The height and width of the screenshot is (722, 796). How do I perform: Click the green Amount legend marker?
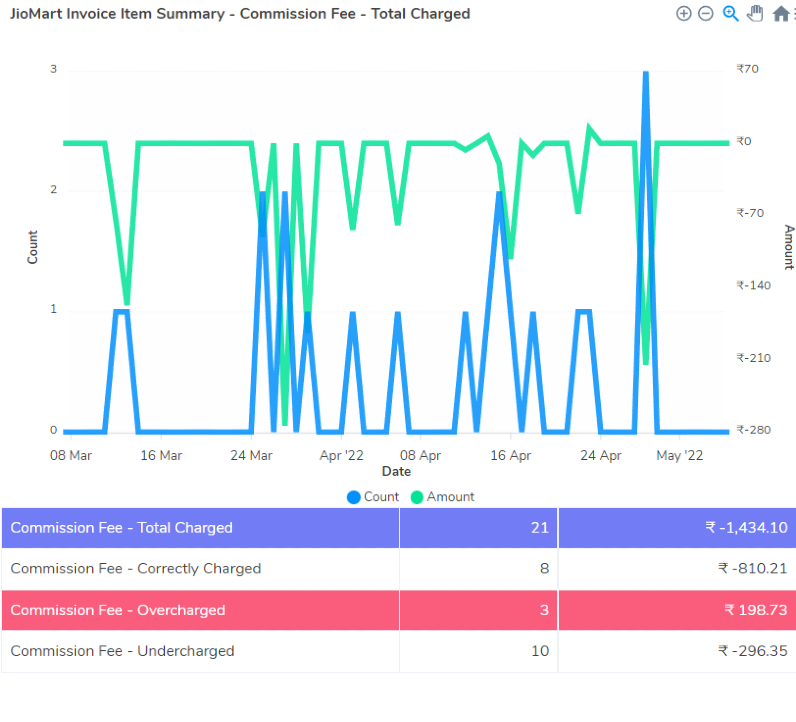click(x=417, y=497)
